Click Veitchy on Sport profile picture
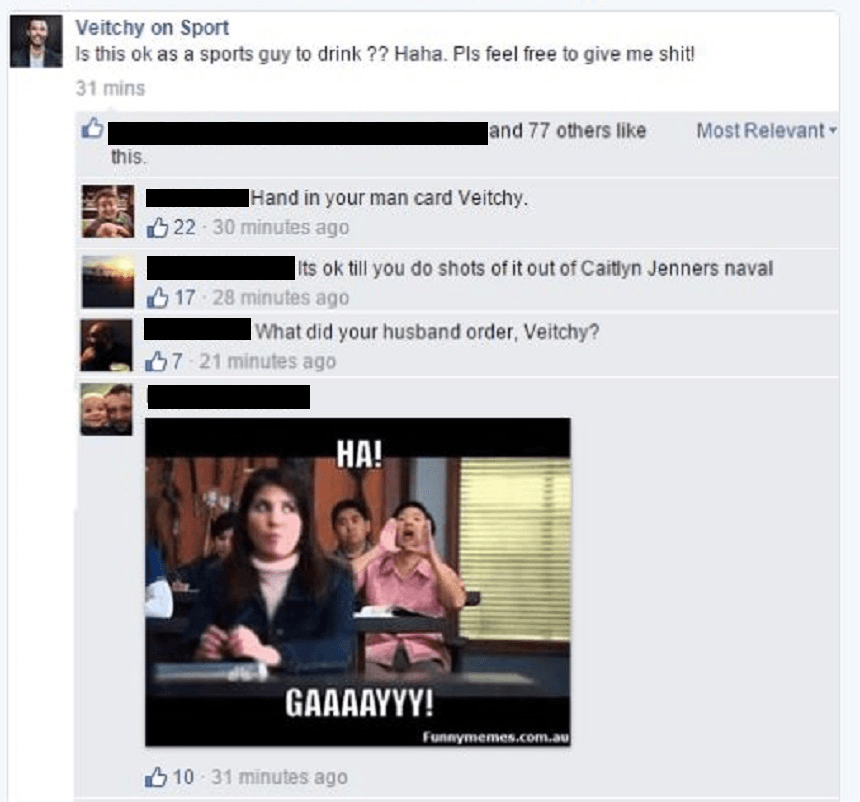 click(x=36, y=42)
